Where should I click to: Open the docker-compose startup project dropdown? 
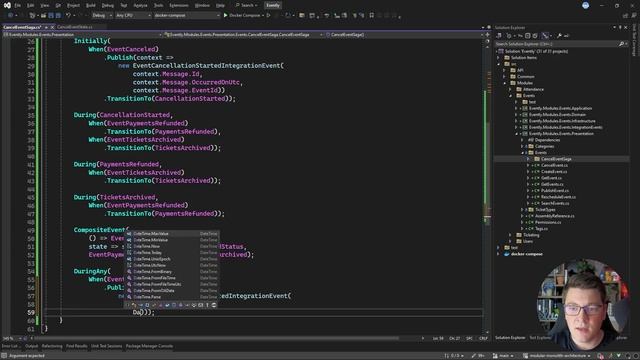(x=187, y=16)
